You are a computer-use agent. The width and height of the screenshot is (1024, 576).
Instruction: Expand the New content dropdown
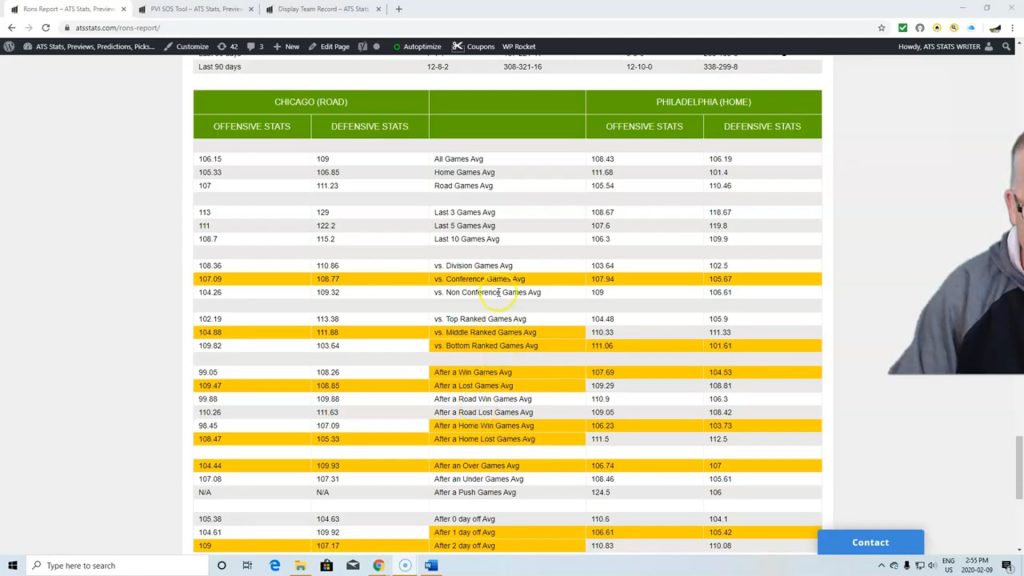click(x=286, y=46)
